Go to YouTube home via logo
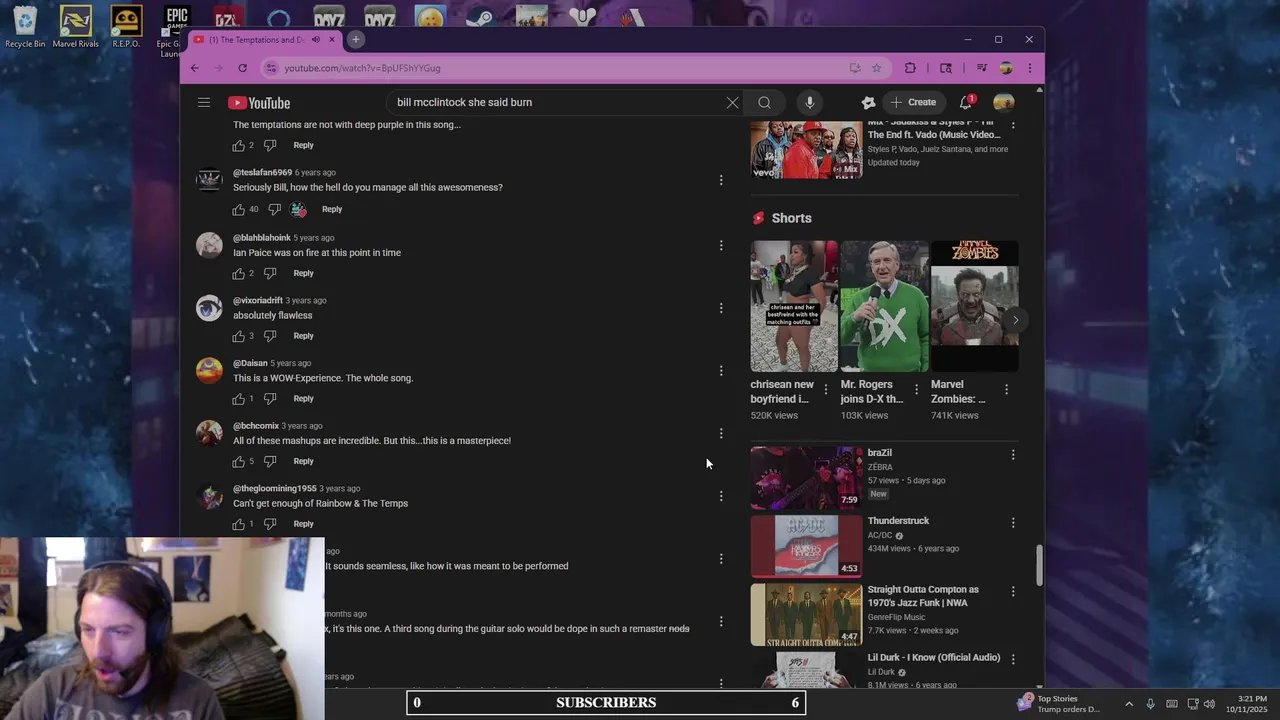 (259, 103)
